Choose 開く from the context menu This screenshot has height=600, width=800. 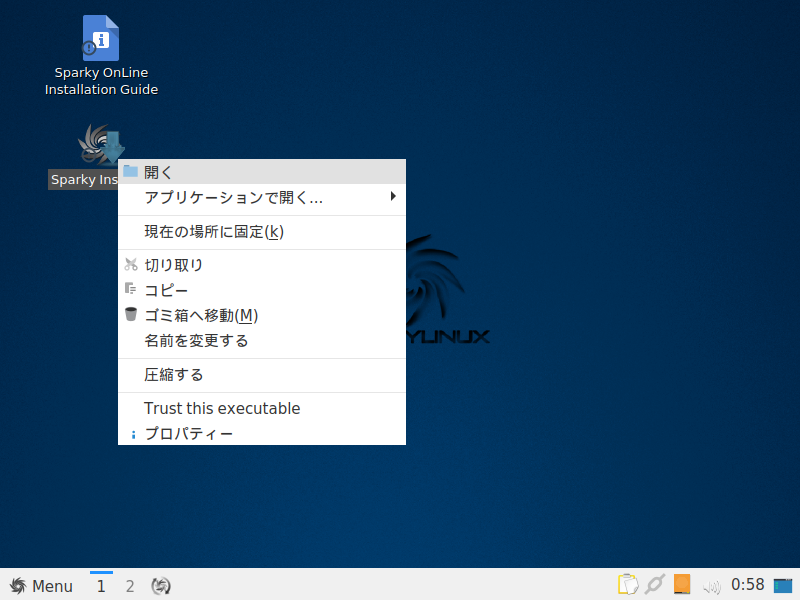[262, 172]
